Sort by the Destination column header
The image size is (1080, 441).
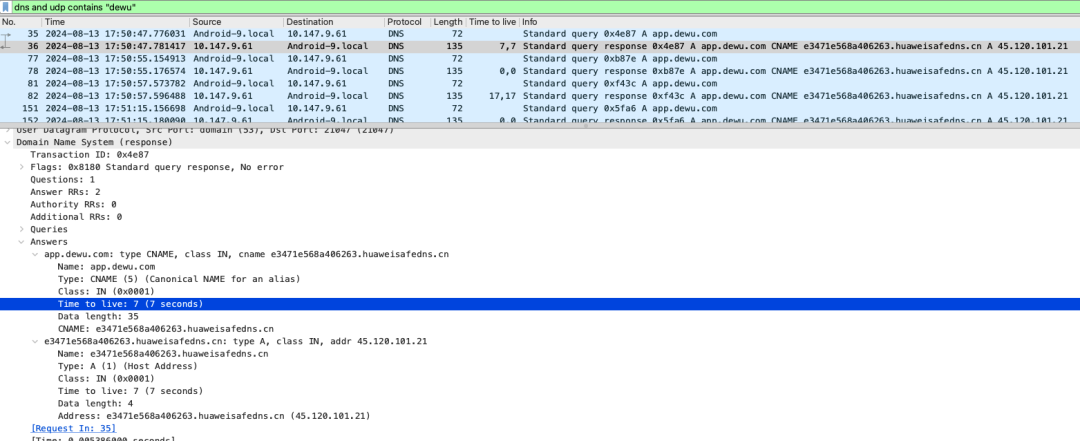pyautogui.click(x=333, y=22)
